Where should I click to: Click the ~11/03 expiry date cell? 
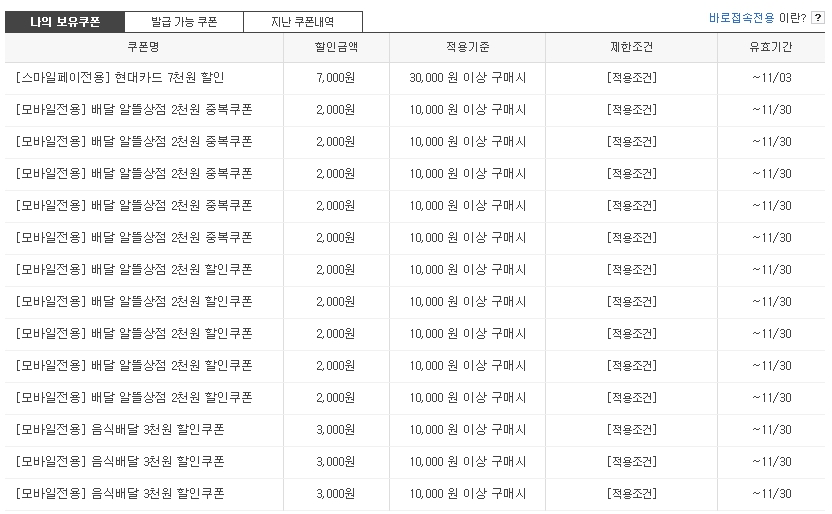click(x=771, y=78)
